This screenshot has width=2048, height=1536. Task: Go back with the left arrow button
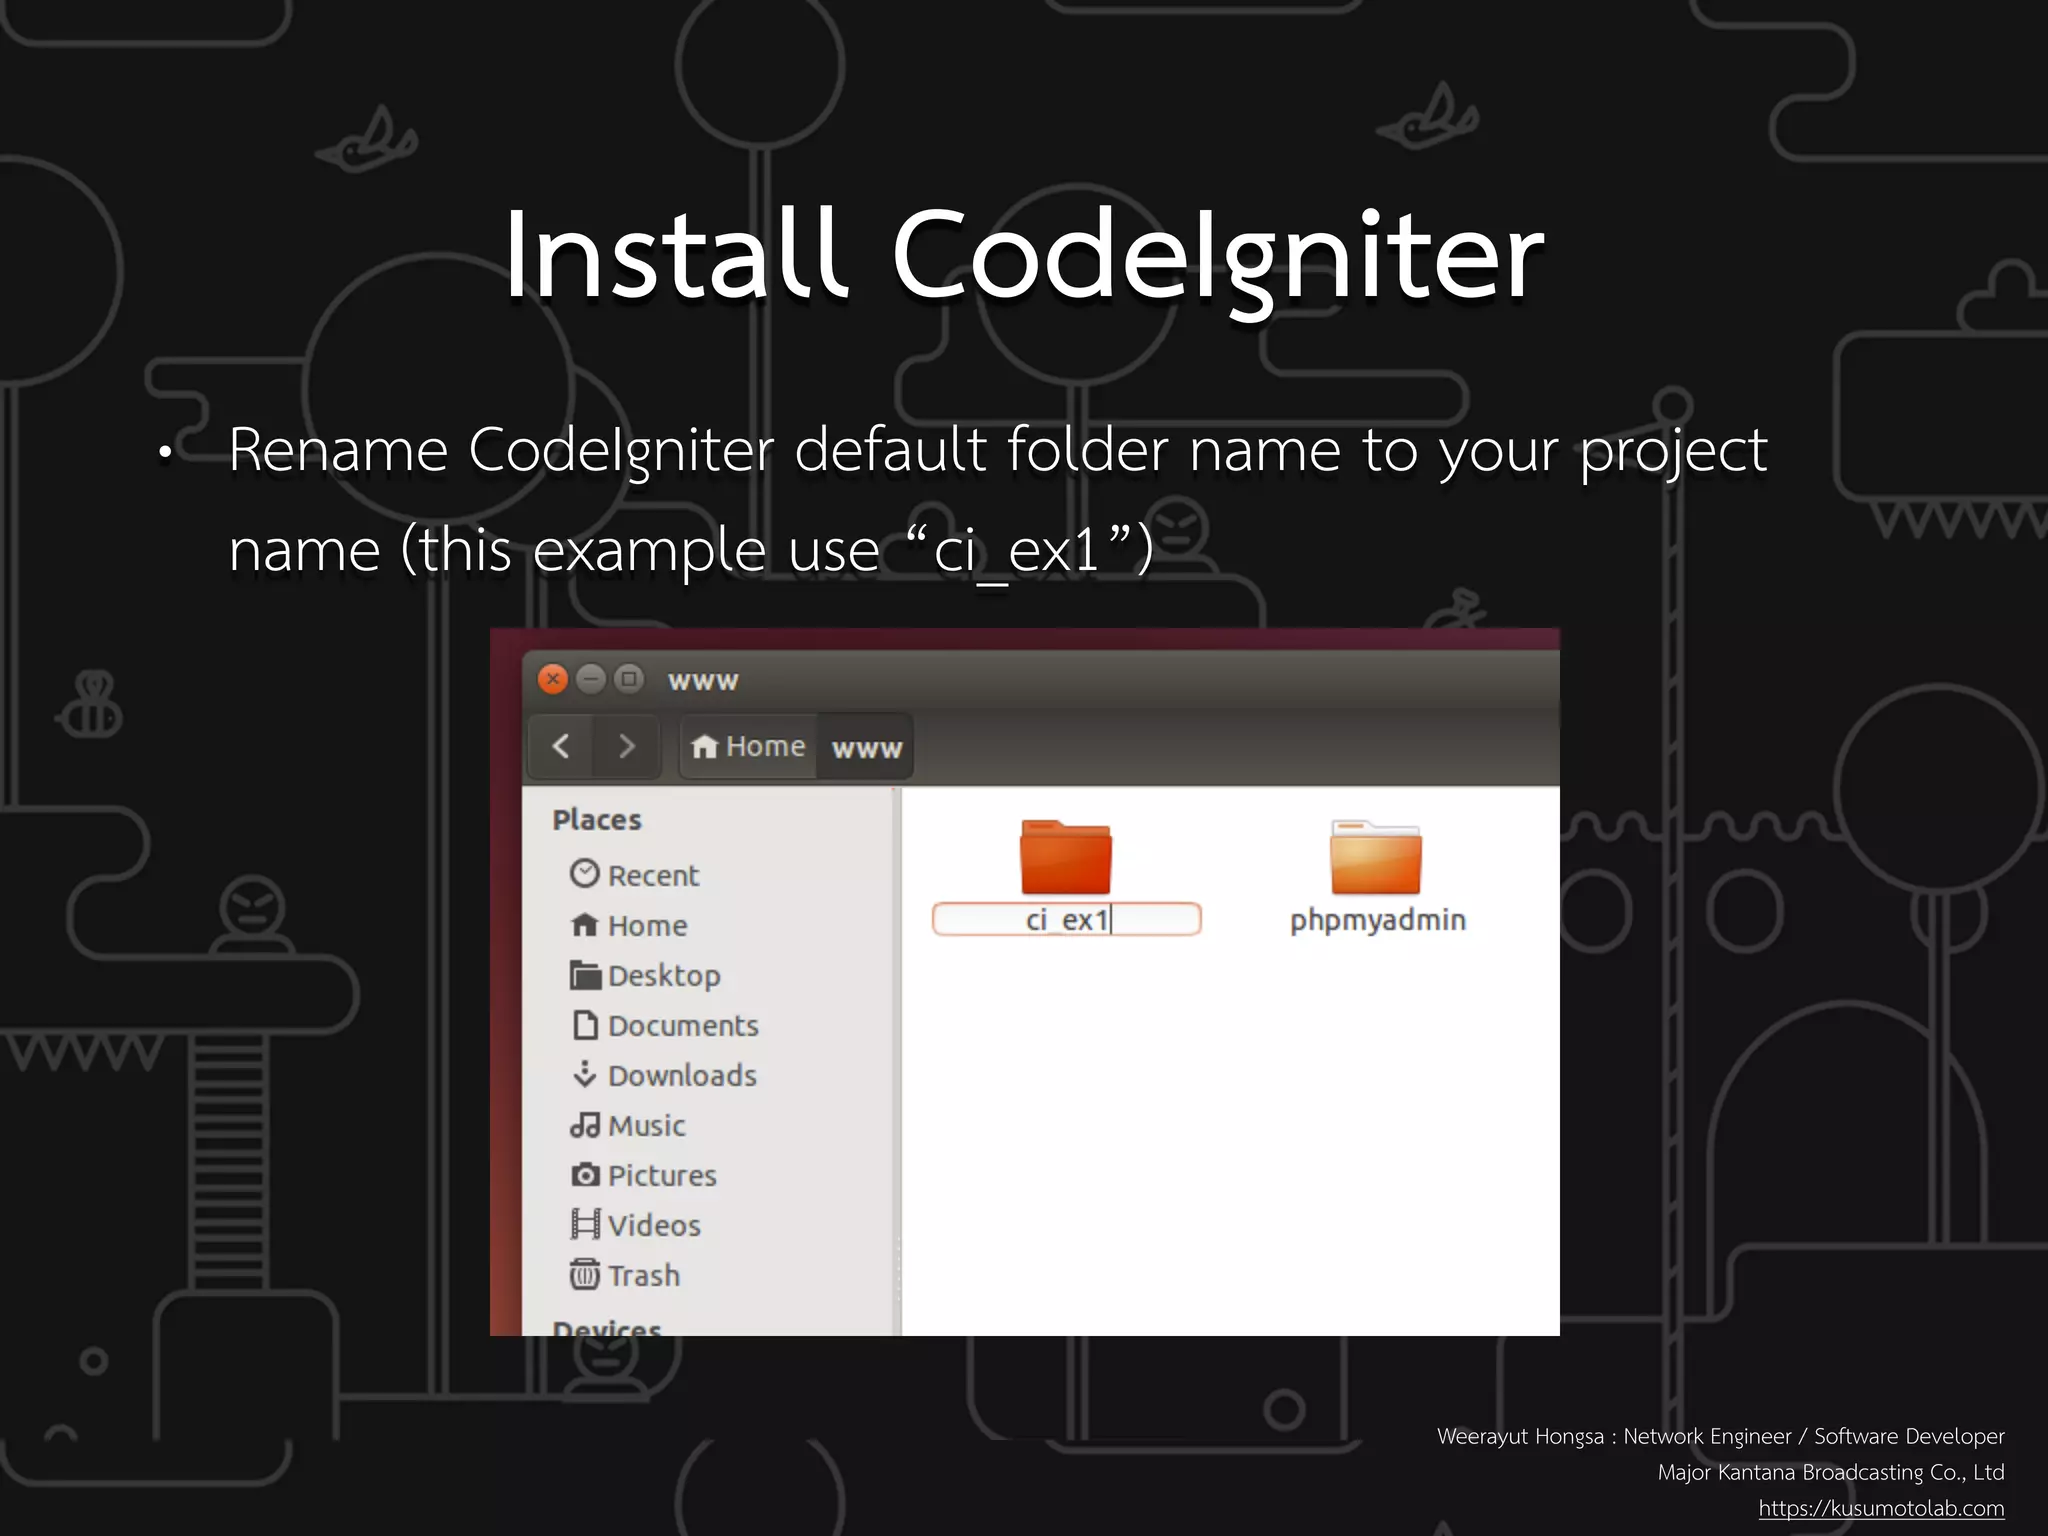coord(561,746)
